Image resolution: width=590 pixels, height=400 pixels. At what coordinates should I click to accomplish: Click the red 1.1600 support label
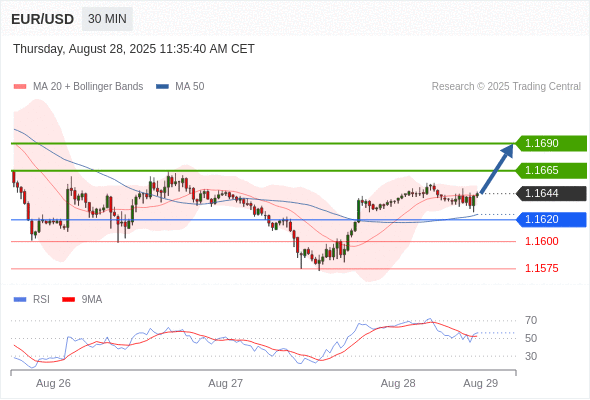tap(541, 241)
